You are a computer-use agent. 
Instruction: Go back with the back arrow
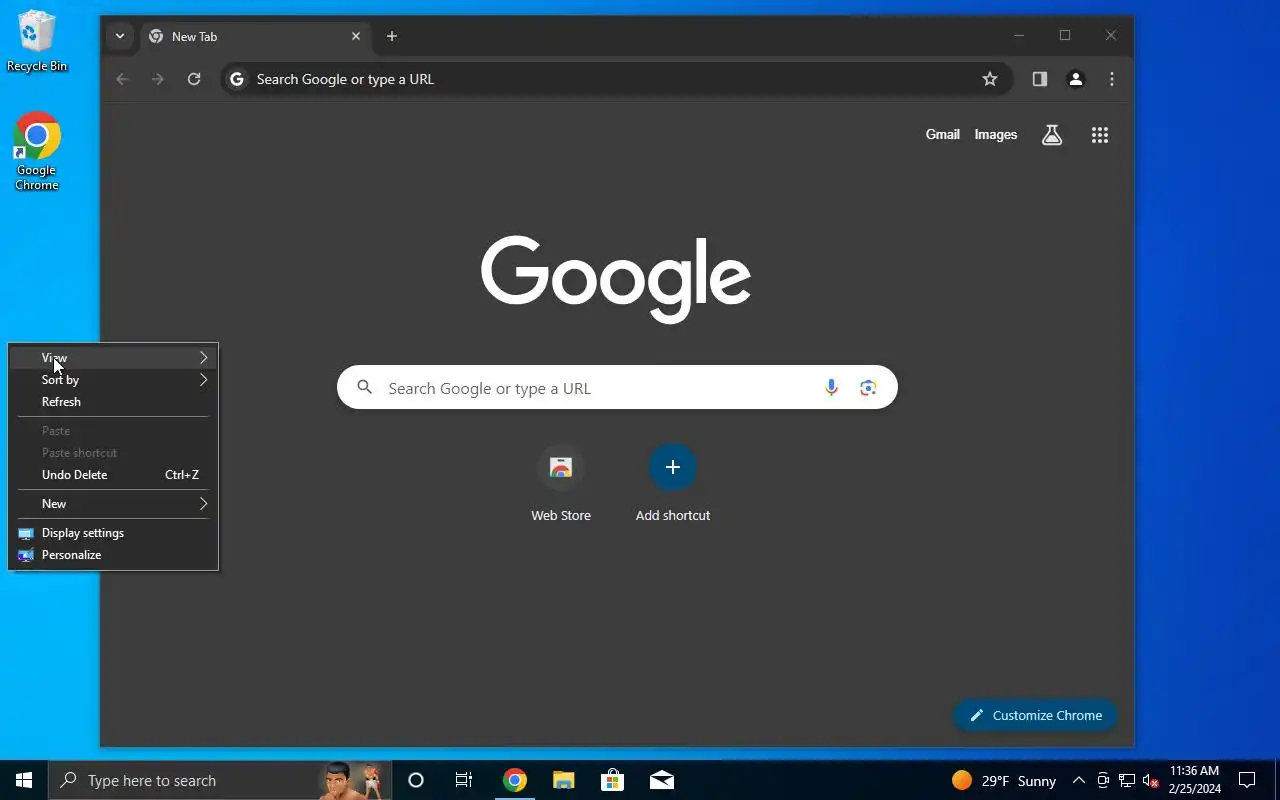click(123, 79)
